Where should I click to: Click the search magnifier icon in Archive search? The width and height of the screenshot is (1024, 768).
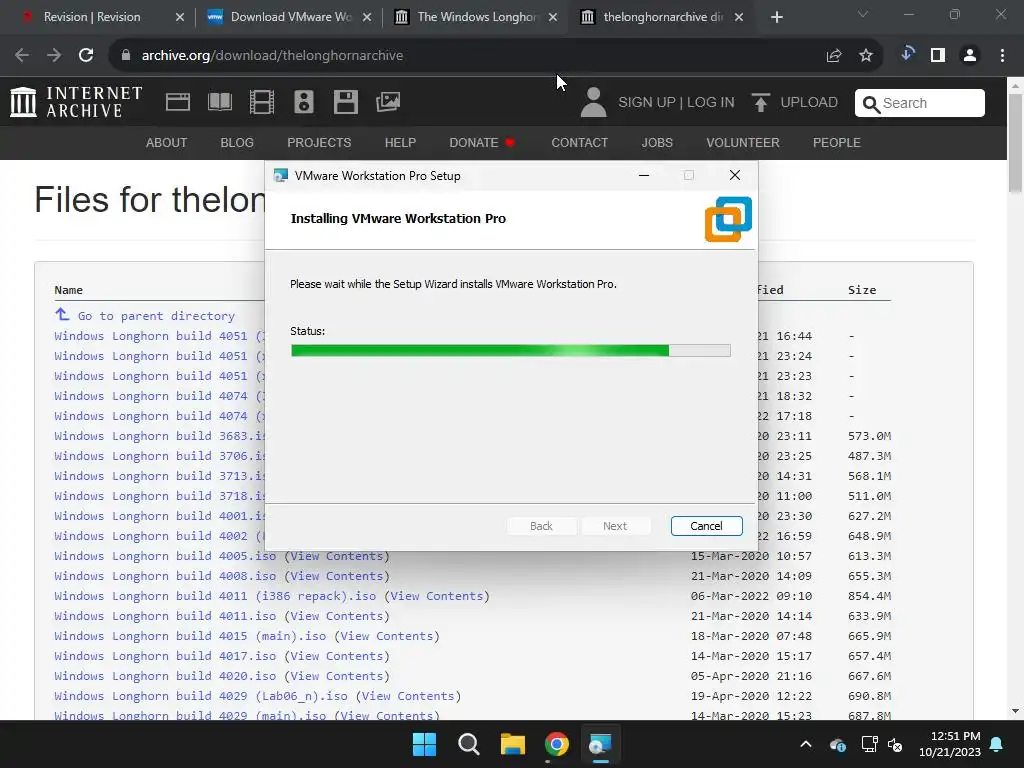[871, 103]
